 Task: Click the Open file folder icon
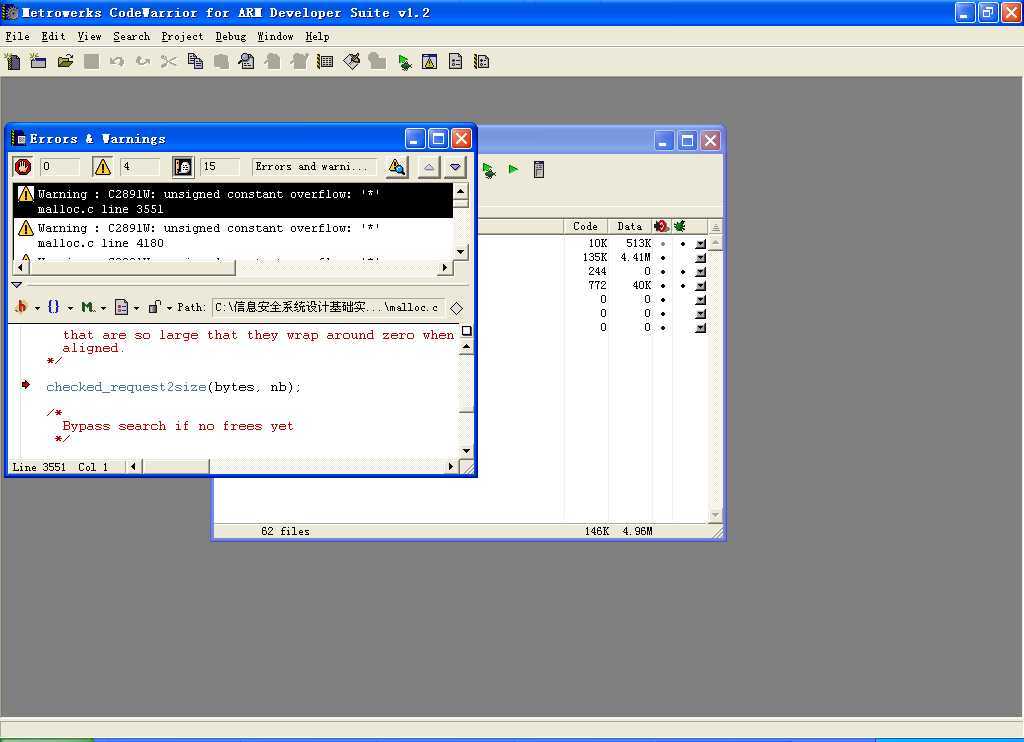point(65,62)
